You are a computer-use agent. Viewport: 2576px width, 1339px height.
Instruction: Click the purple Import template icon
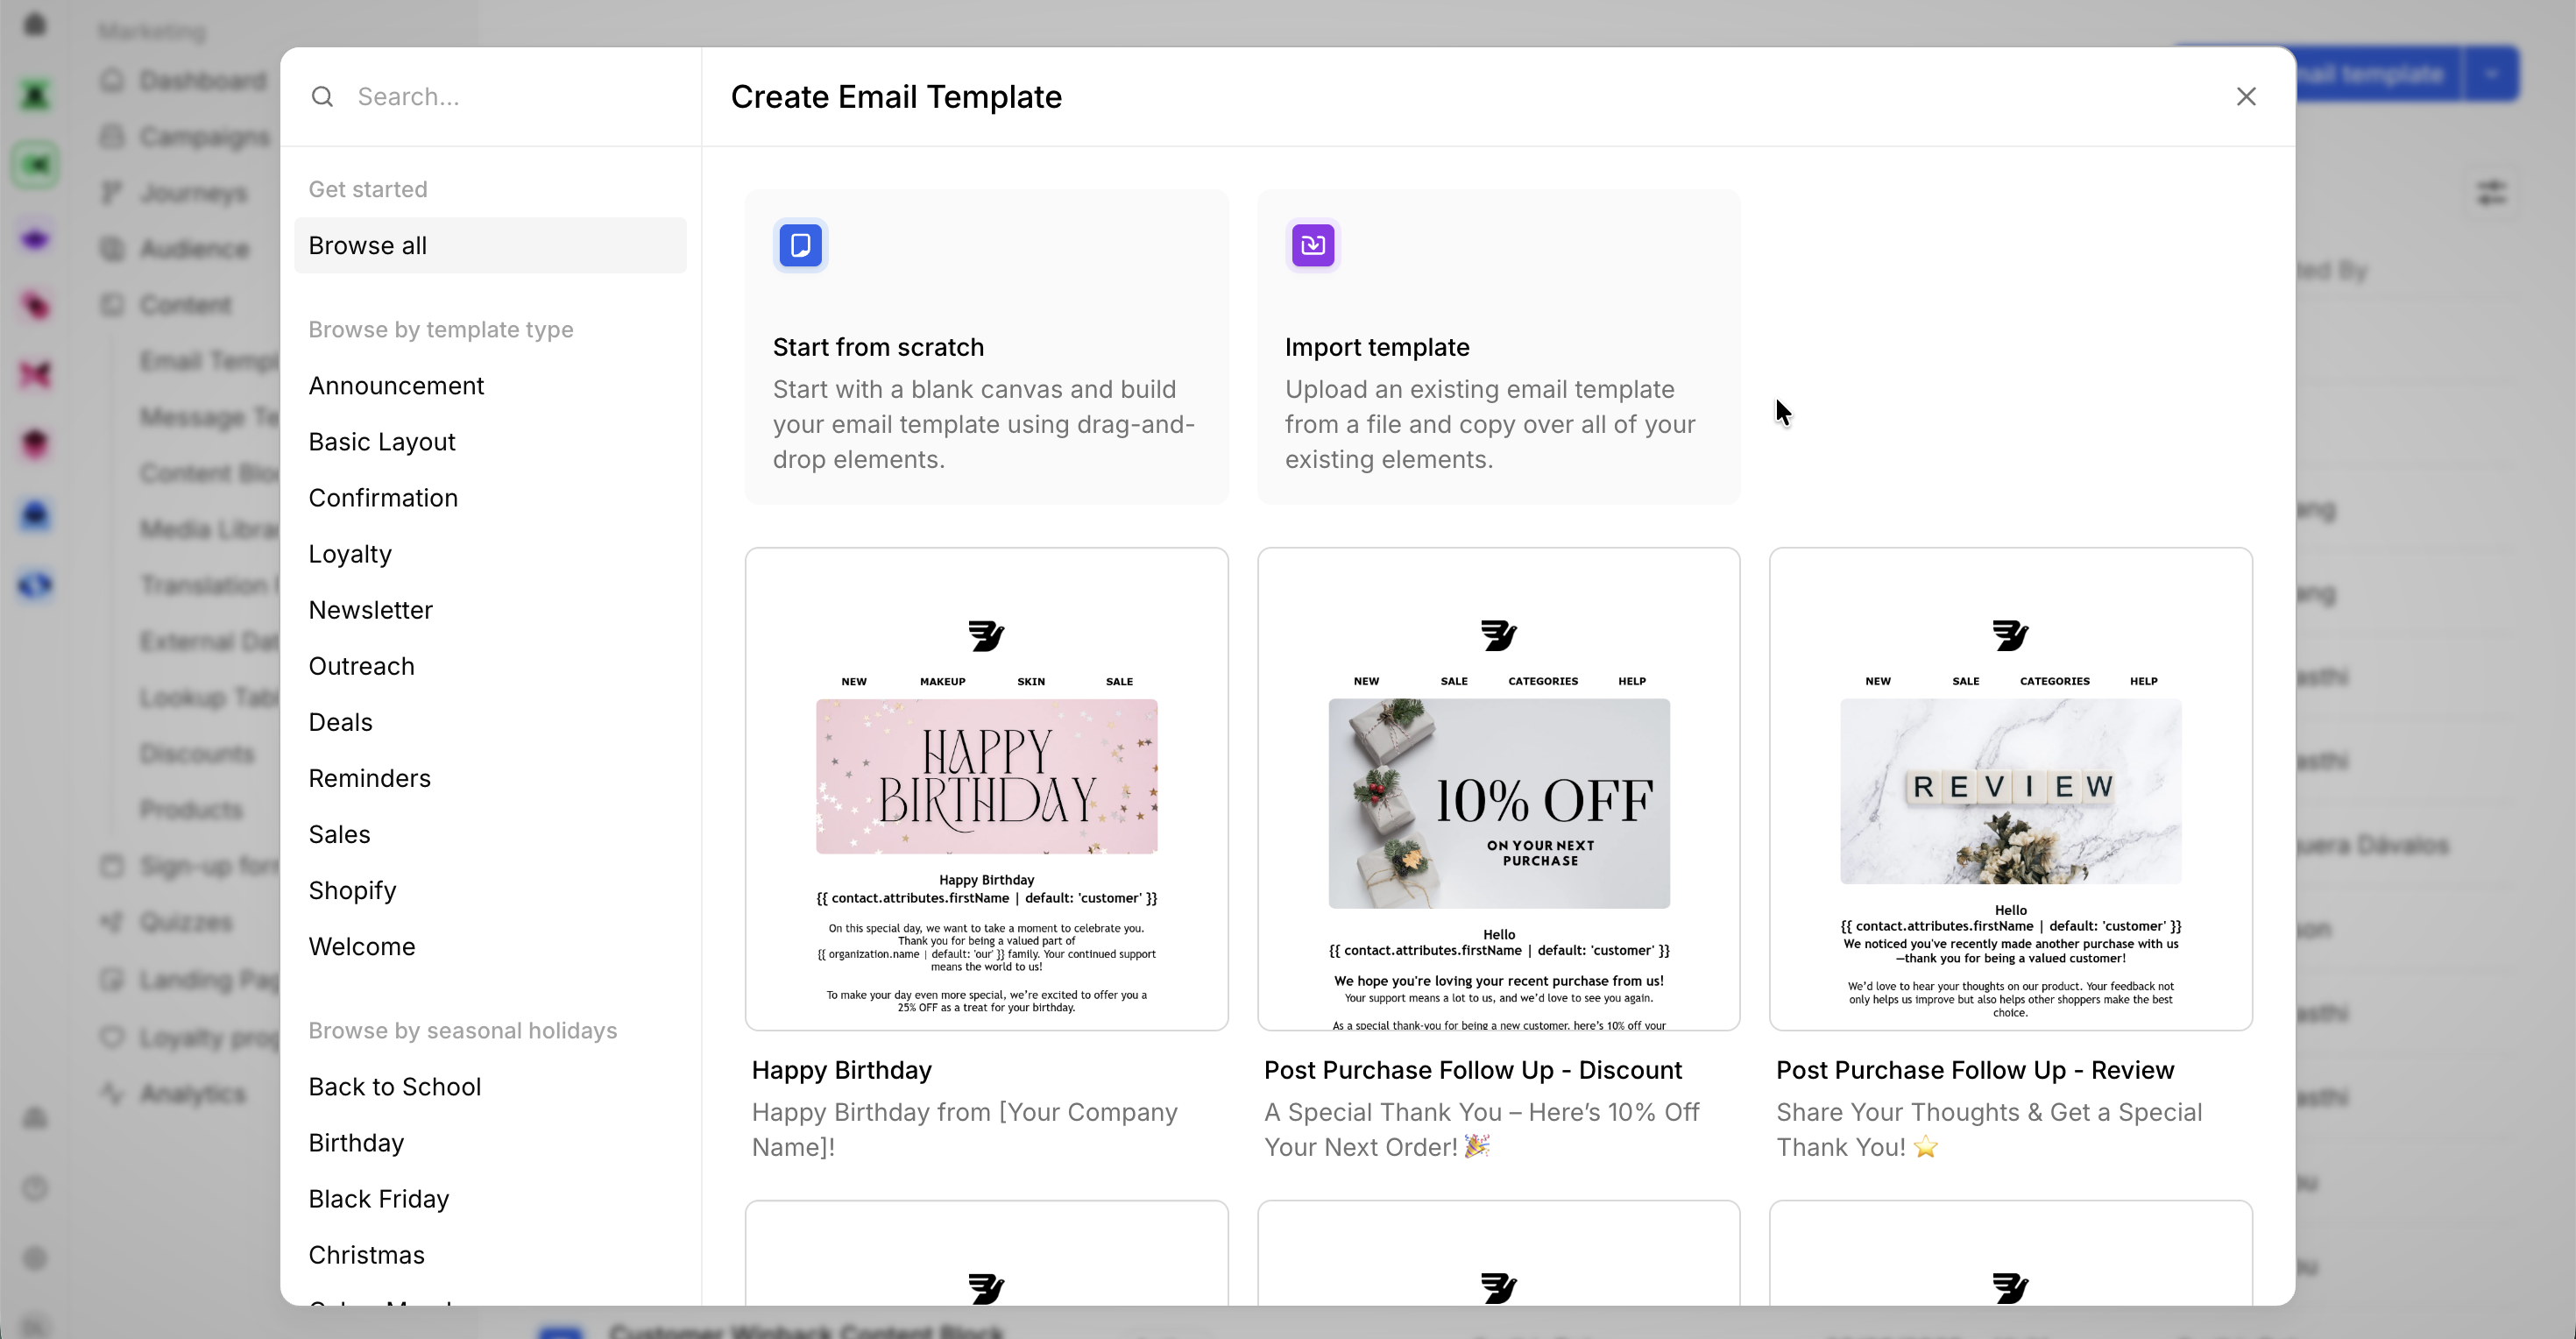tap(1312, 245)
